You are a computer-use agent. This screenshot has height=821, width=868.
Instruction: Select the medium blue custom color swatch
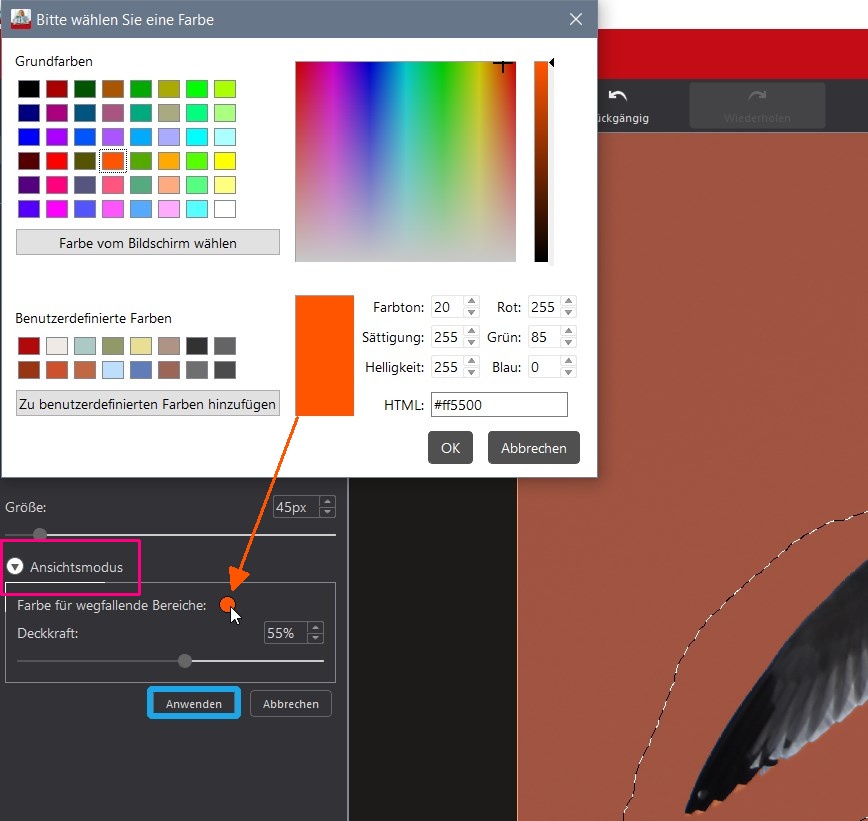[141, 370]
